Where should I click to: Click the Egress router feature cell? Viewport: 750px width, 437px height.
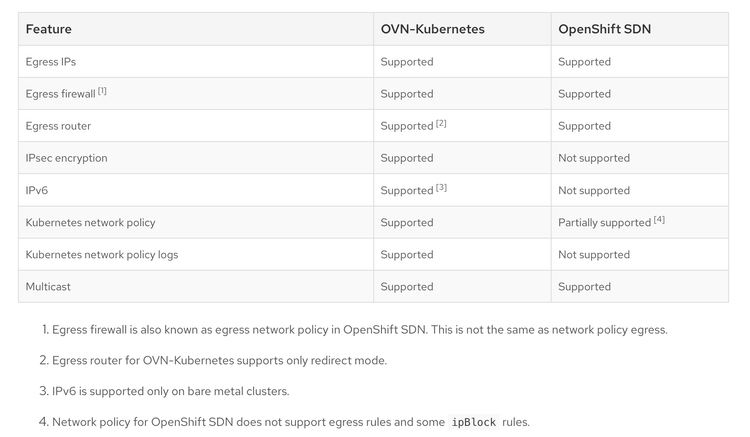58,126
